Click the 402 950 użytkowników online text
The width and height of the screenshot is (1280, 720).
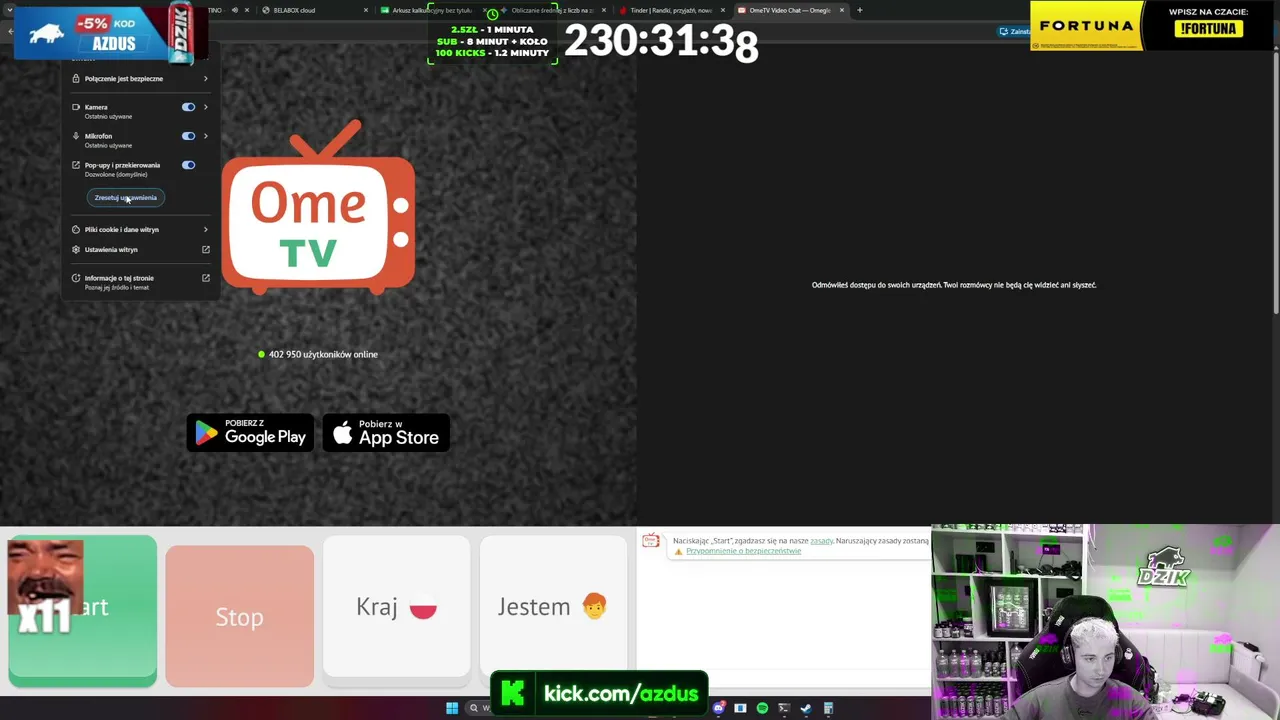point(323,354)
